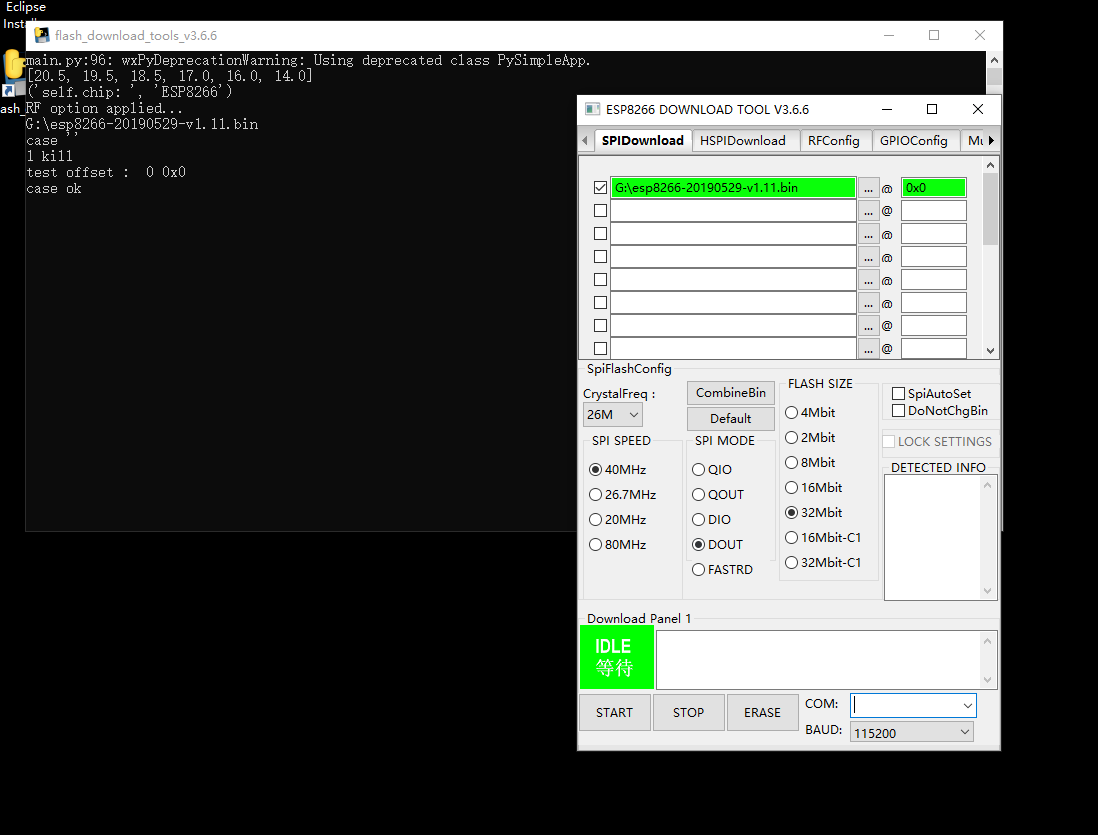Viewport: 1098px width, 835px height.
Task: Click console window scroll-up arrow
Action: point(994,60)
